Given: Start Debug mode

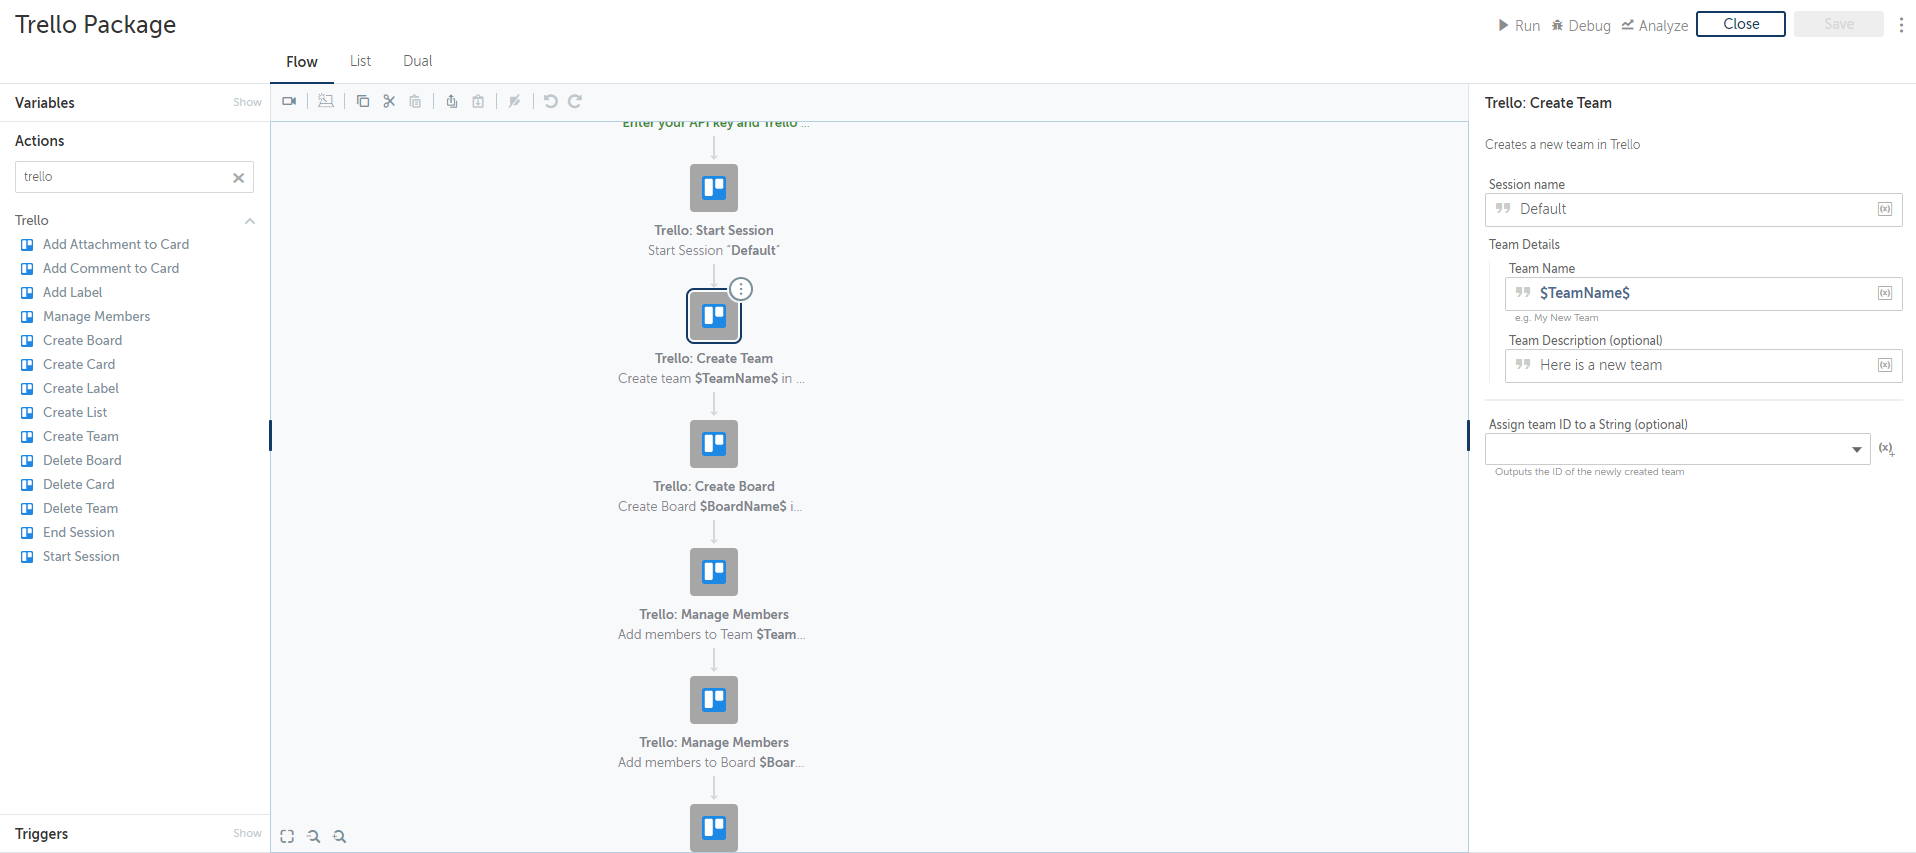Looking at the screenshot, I should pyautogui.click(x=1581, y=26).
